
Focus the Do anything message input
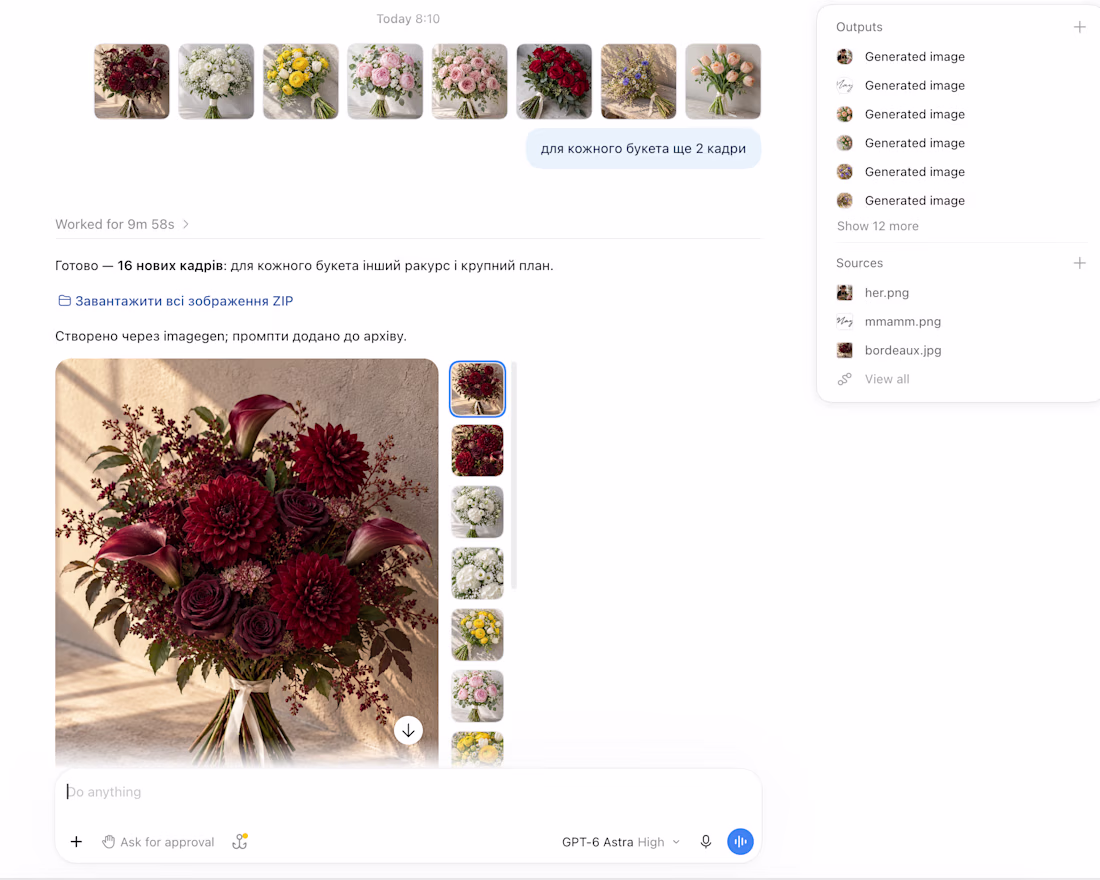[x=407, y=792]
